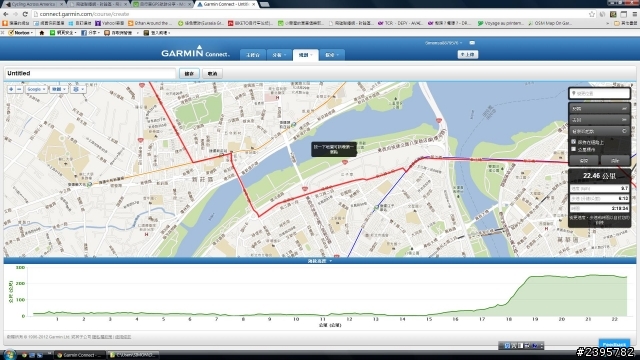640x360 pixels.
Task: Open the messages icon in the Garmin header
Action: [472, 43]
